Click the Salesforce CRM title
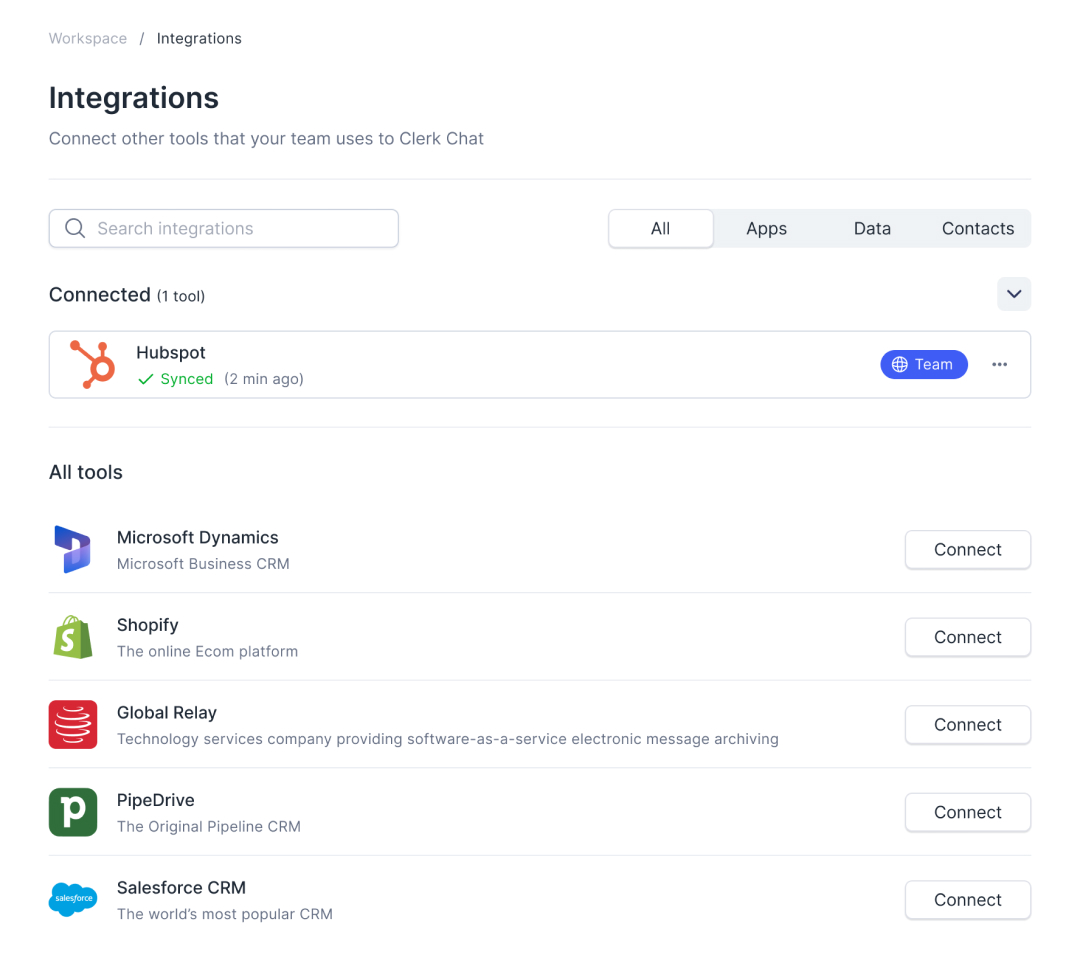 click(181, 888)
